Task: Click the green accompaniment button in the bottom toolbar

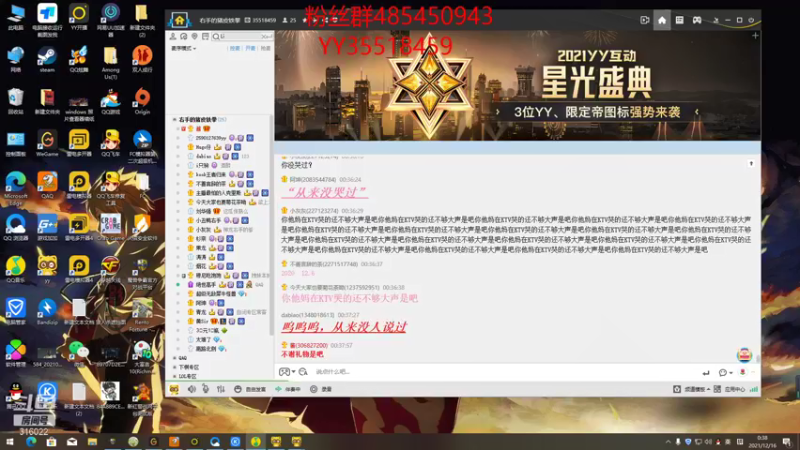Action: point(288,389)
